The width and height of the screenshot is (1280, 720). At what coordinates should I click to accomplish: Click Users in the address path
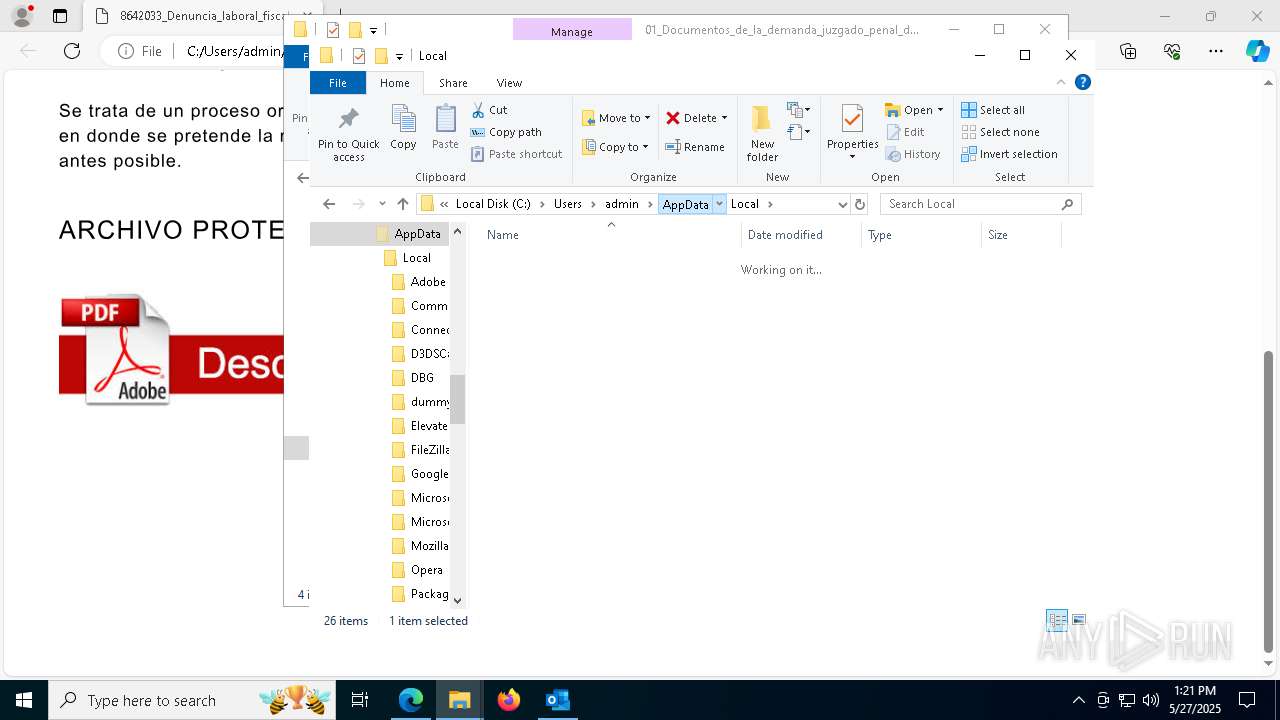(x=567, y=204)
